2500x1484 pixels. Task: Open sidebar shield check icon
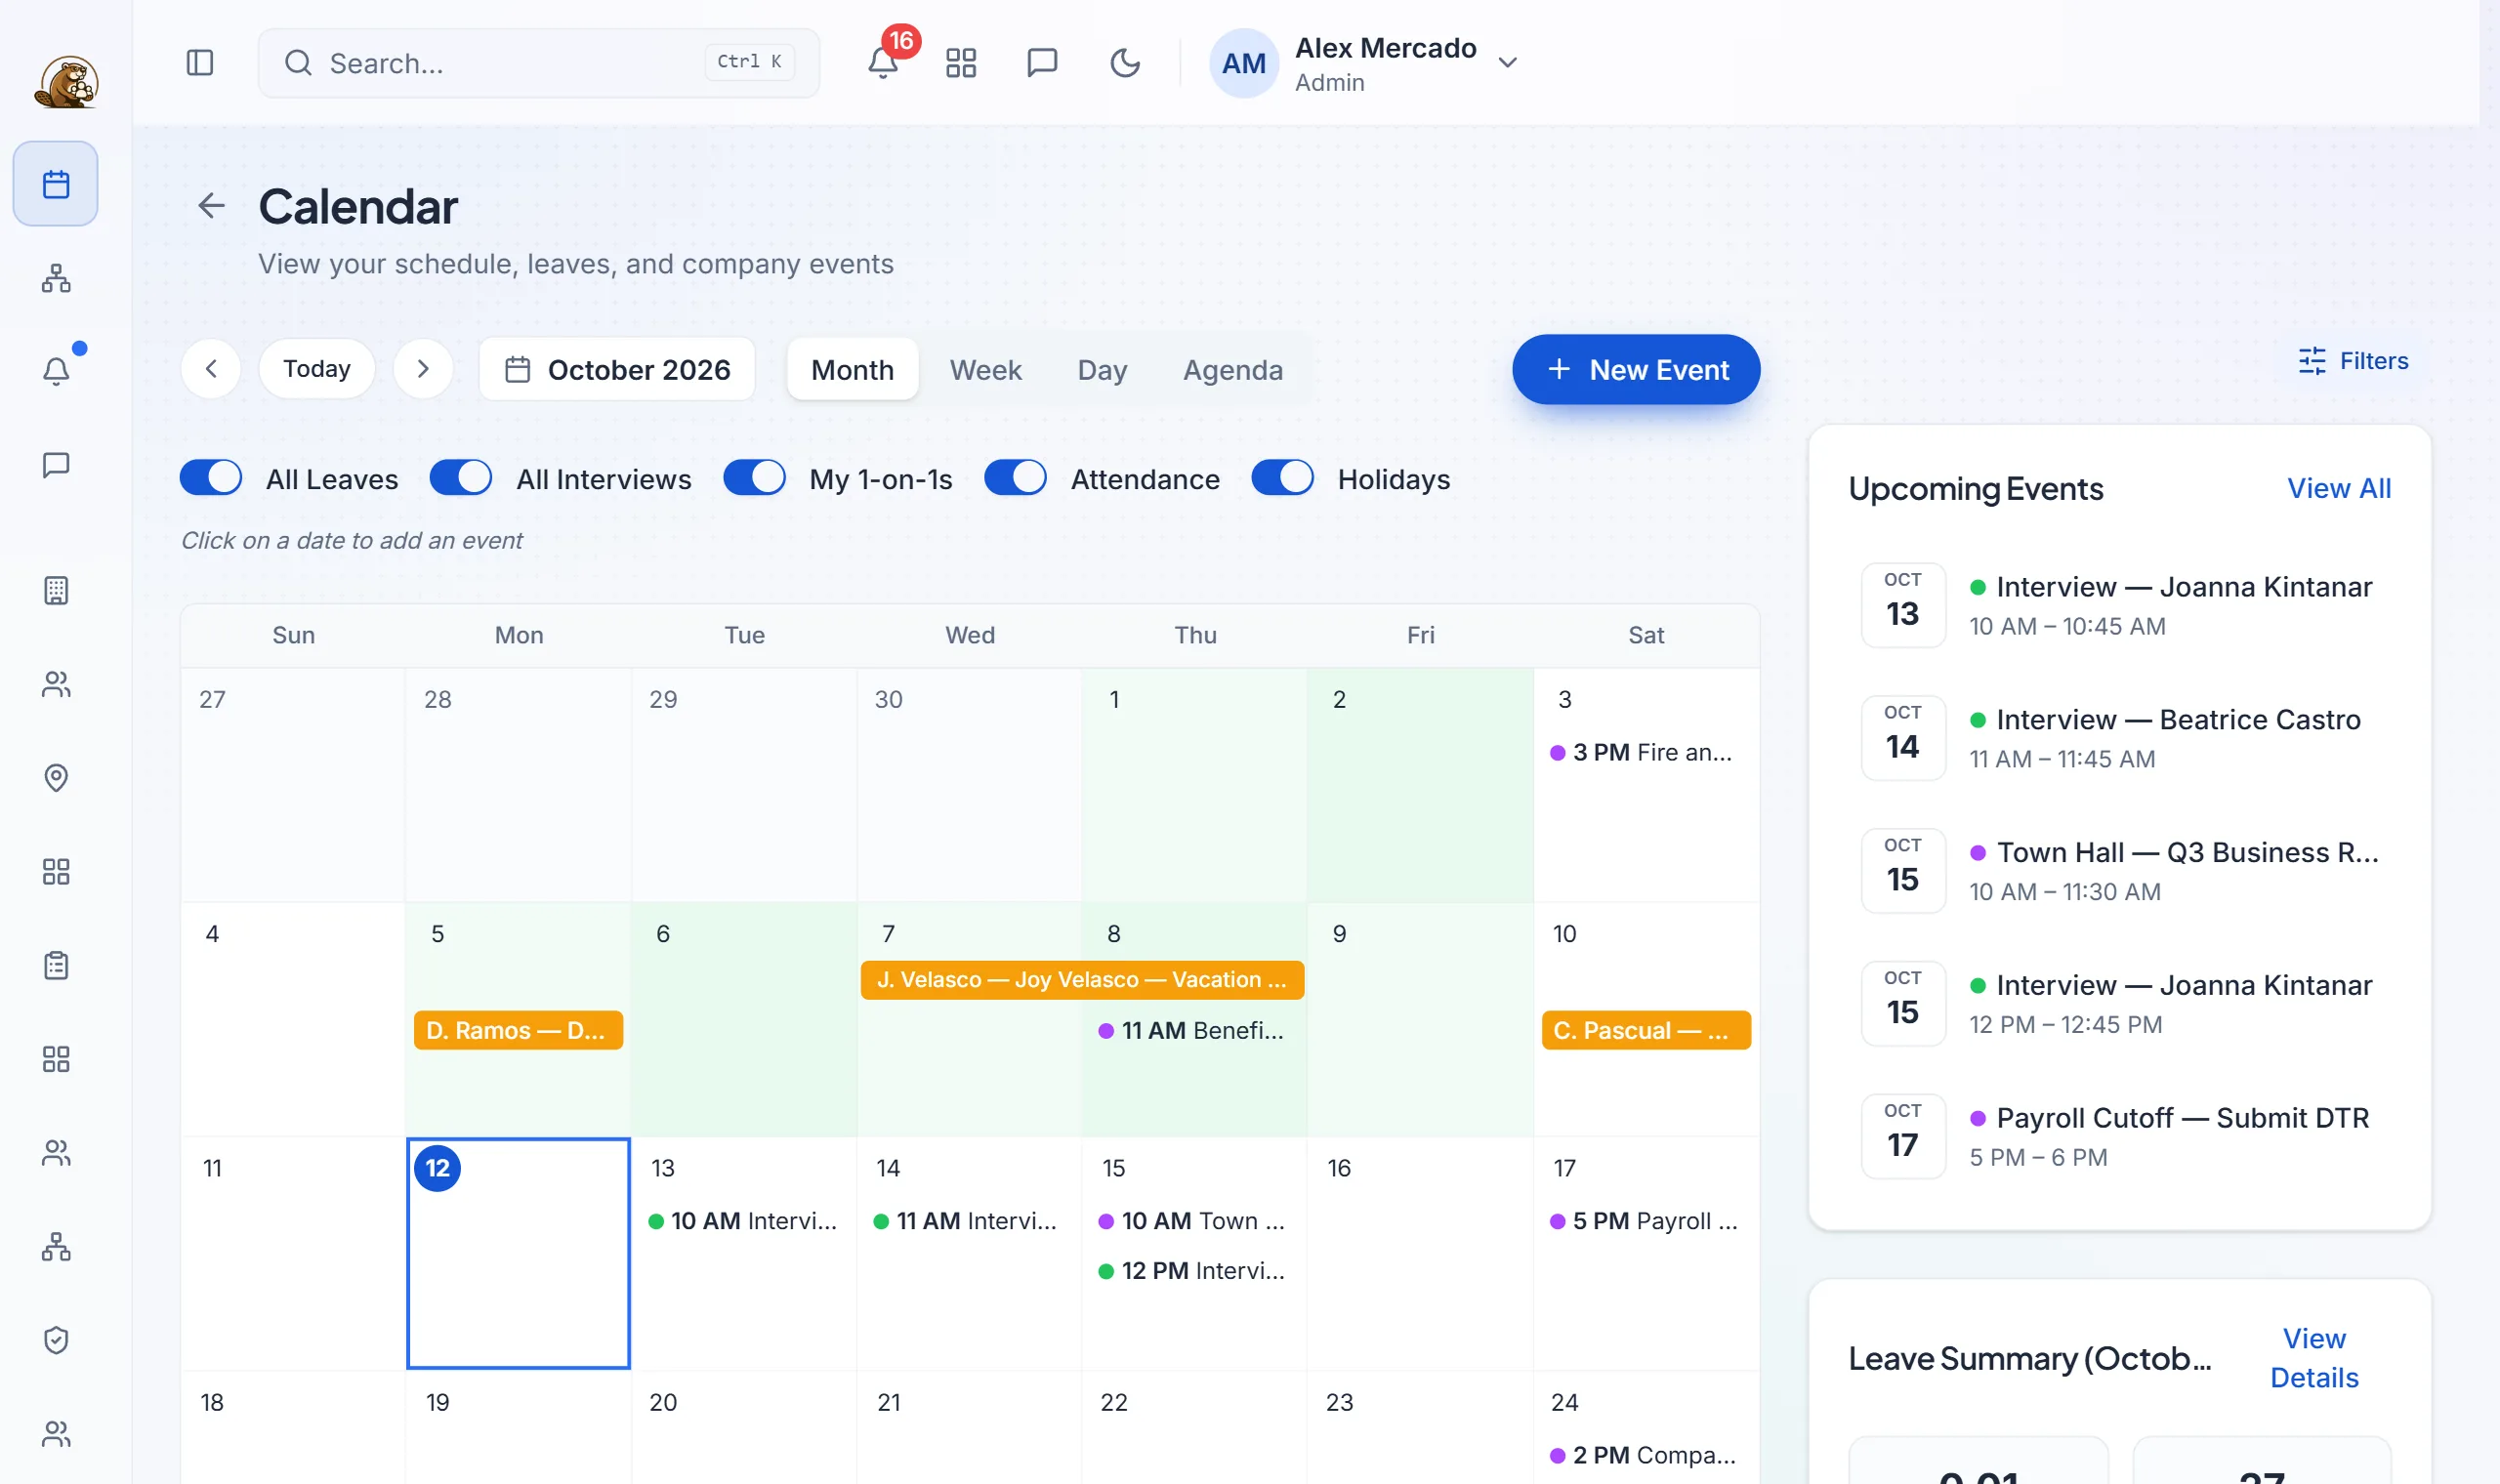56,1340
